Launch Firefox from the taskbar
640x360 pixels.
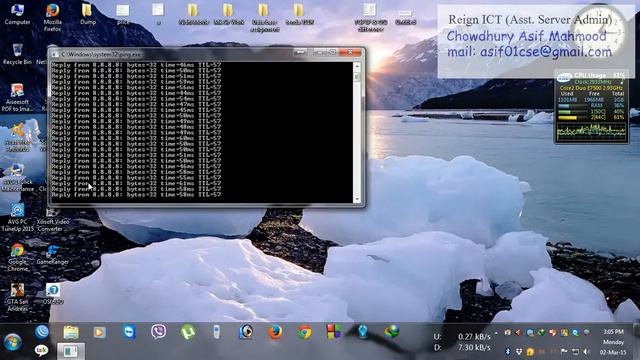point(275,332)
